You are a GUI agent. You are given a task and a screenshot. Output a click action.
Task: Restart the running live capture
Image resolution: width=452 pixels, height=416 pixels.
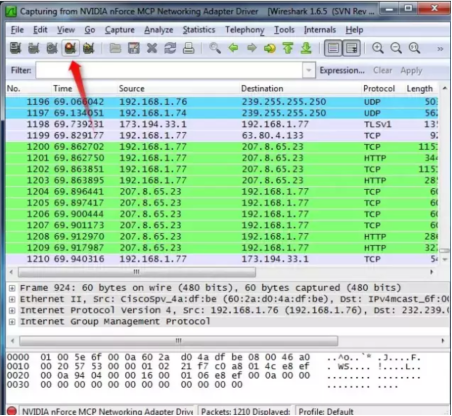(89, 48)
